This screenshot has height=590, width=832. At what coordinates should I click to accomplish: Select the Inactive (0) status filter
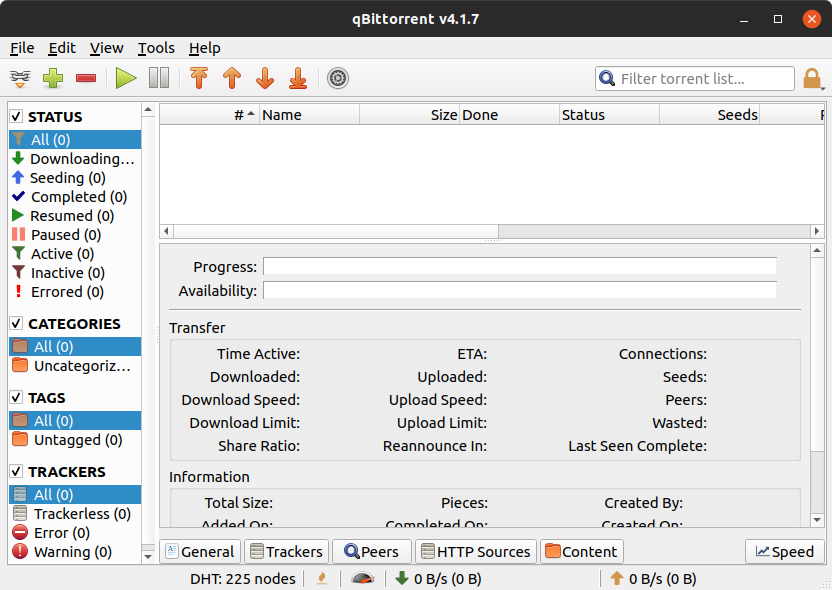point(75,273)
